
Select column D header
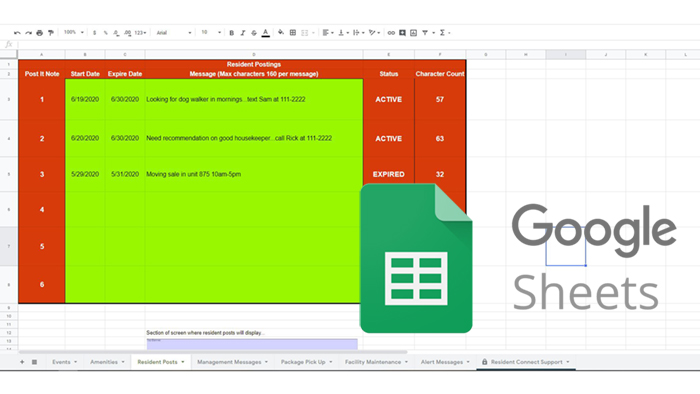coord(254,54)
